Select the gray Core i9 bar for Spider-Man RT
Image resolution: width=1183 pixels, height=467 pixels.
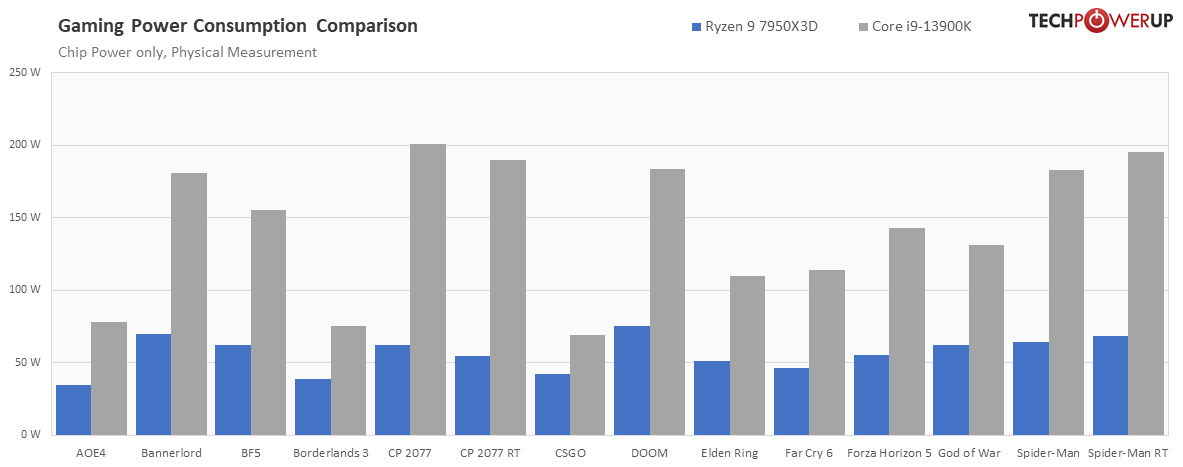pyautogui.click(x=1146, y=294)
